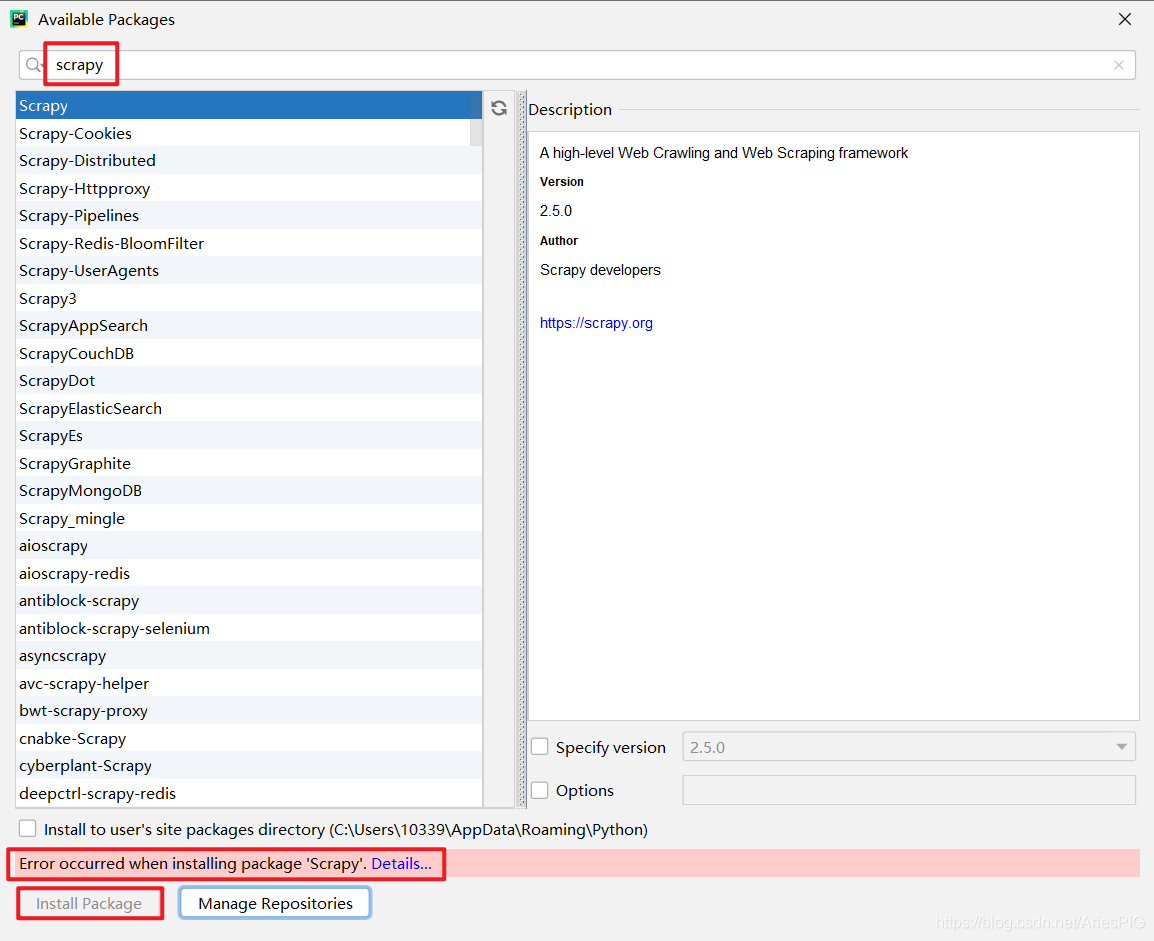
Task: Select the ScrapyElasticSearch package
Action: pyautogui.click(x=249, y=408)
